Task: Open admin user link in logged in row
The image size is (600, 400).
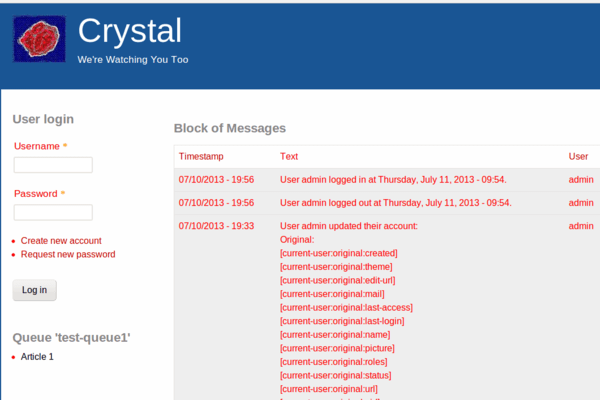Action: coord(581,180)
